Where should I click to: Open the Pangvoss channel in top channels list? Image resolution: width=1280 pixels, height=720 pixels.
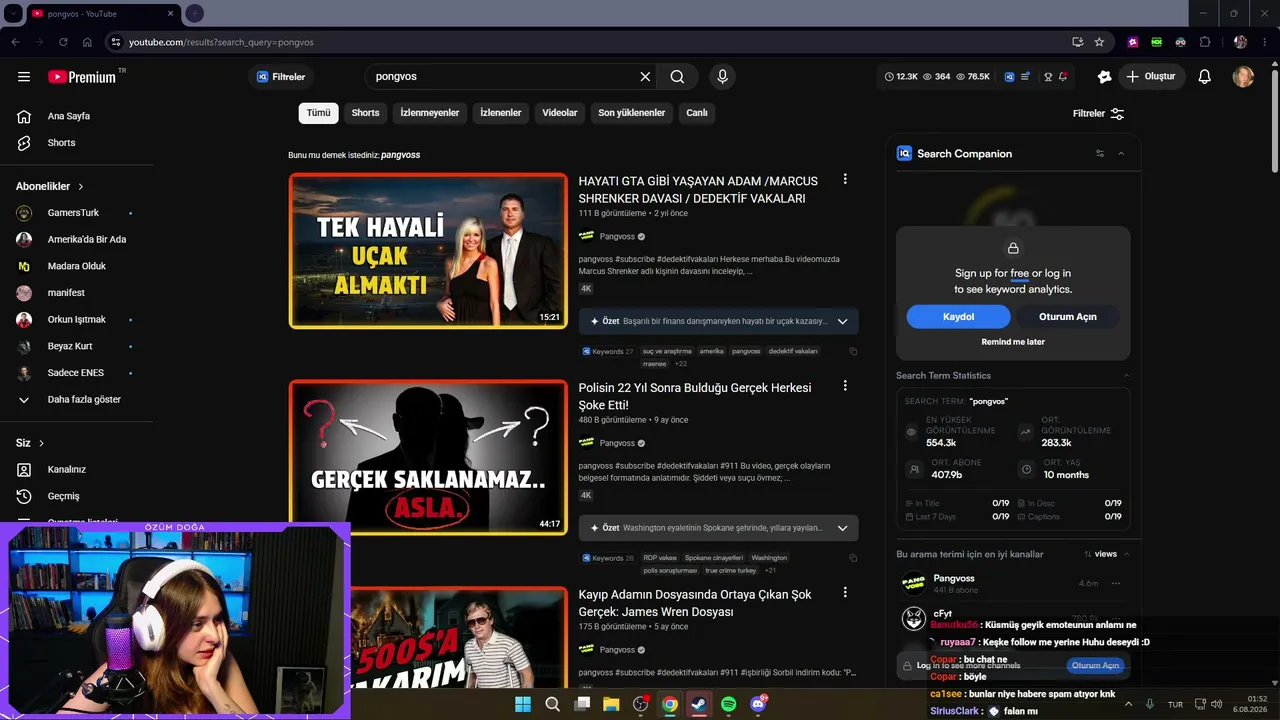tap(954, 579)
